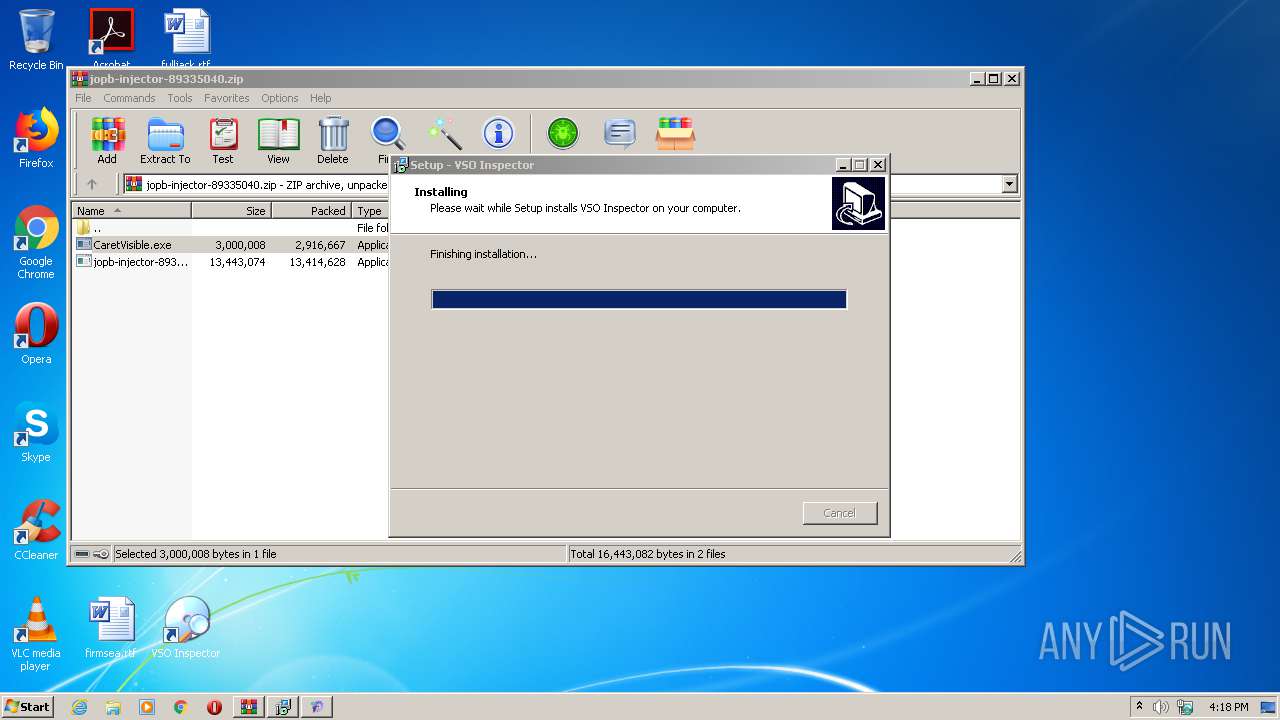Click the Start button
The height and width of the screenshot is (720, 1280).
pyautogui.click(x=27, y=707)
